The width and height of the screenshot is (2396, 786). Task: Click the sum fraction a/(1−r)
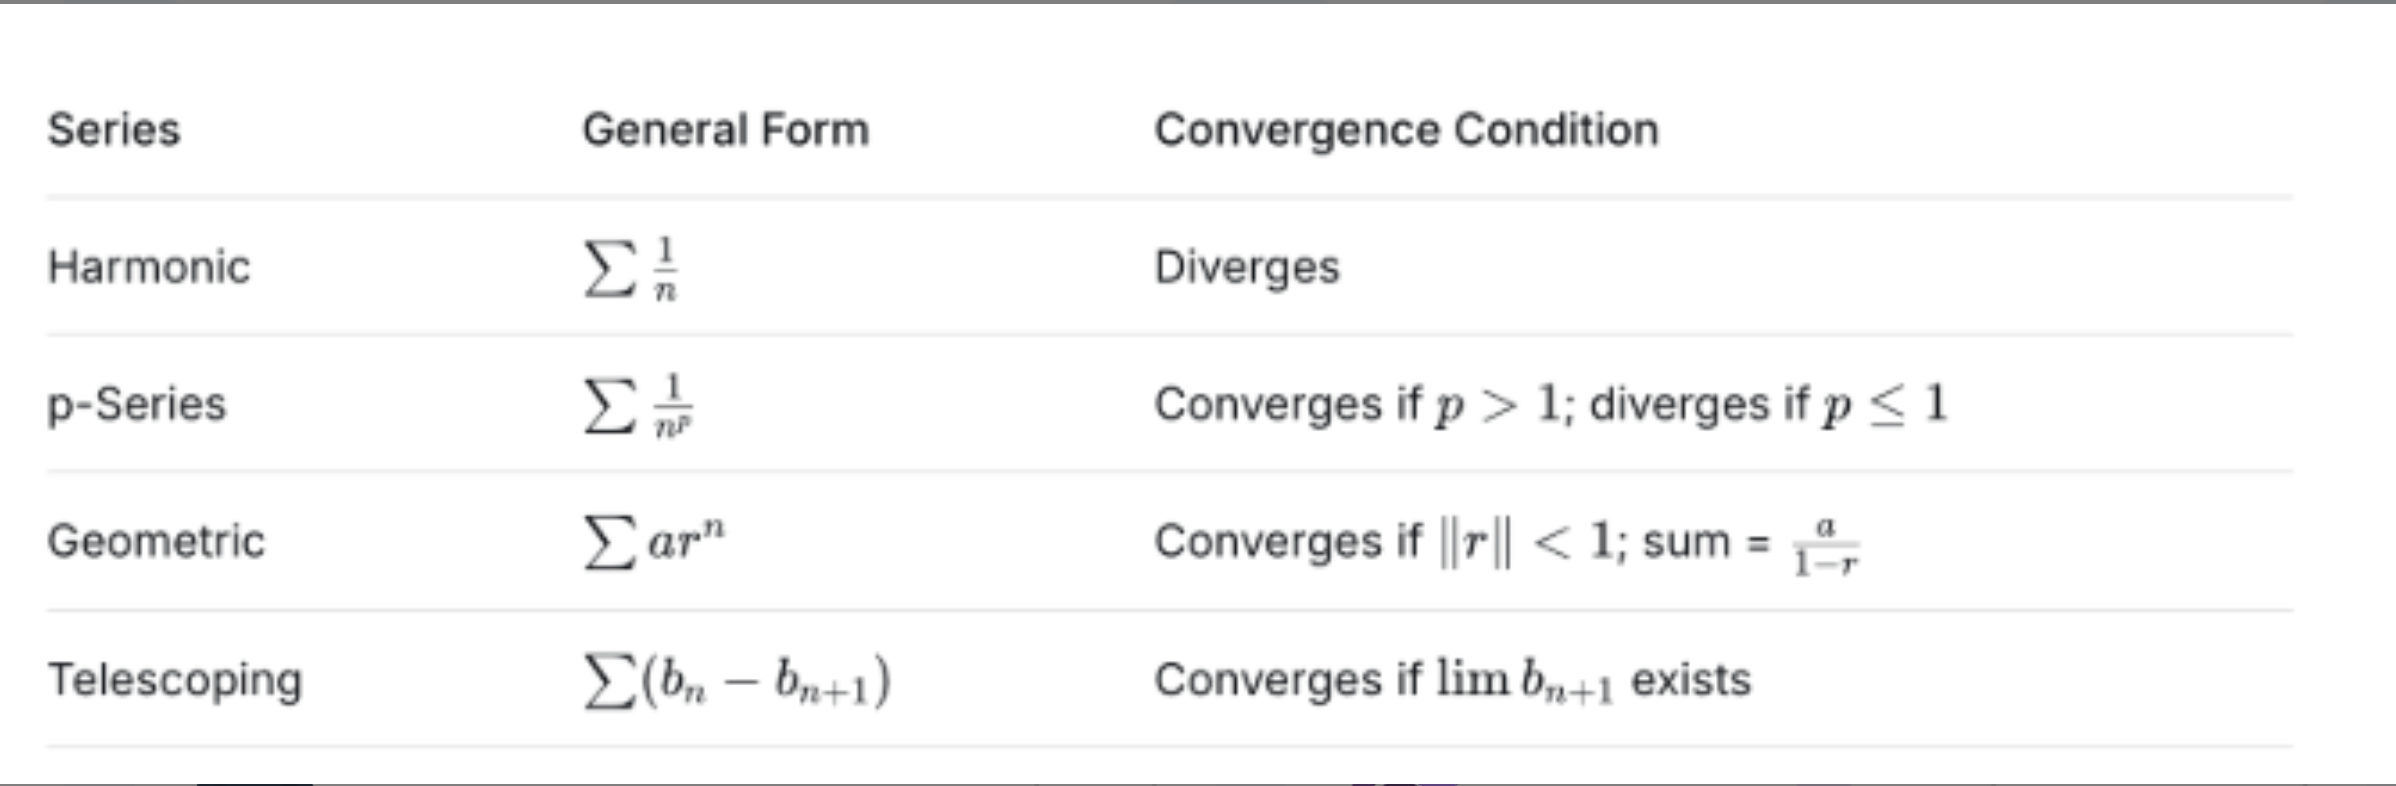[1825, 547]
